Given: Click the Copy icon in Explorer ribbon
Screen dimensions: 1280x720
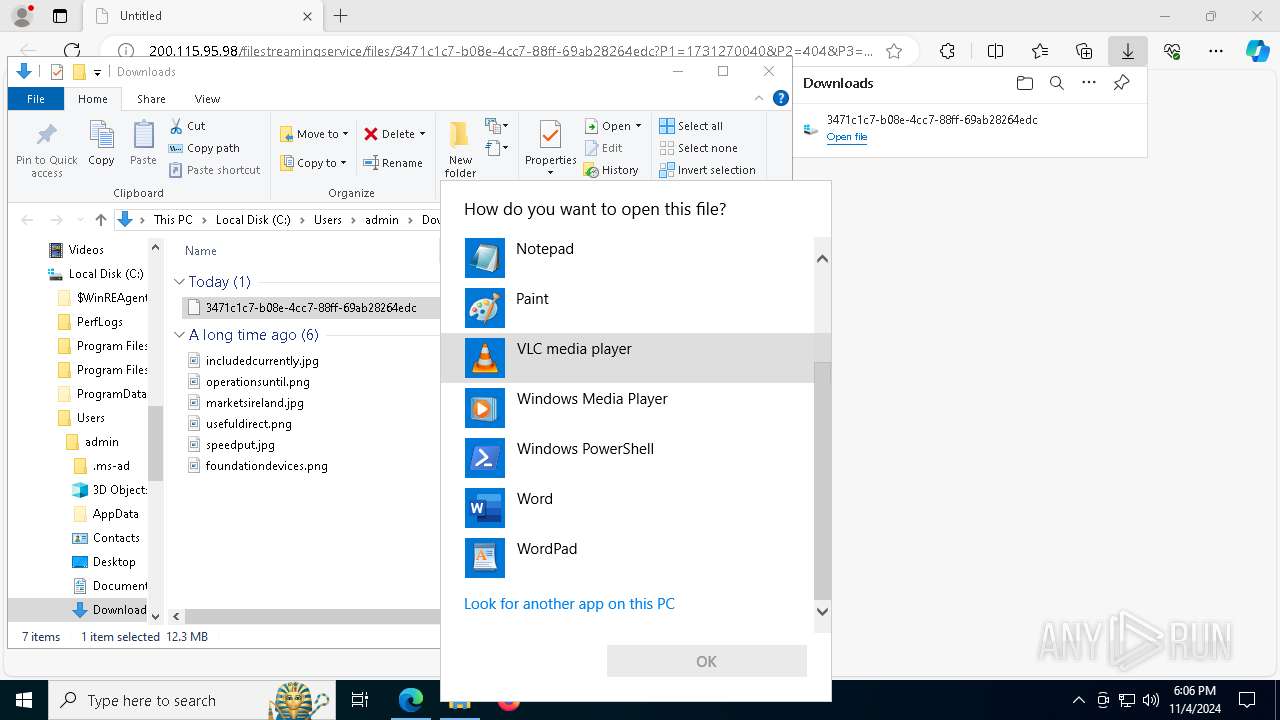Looking at the screenshot, I should tap(101, 143).
